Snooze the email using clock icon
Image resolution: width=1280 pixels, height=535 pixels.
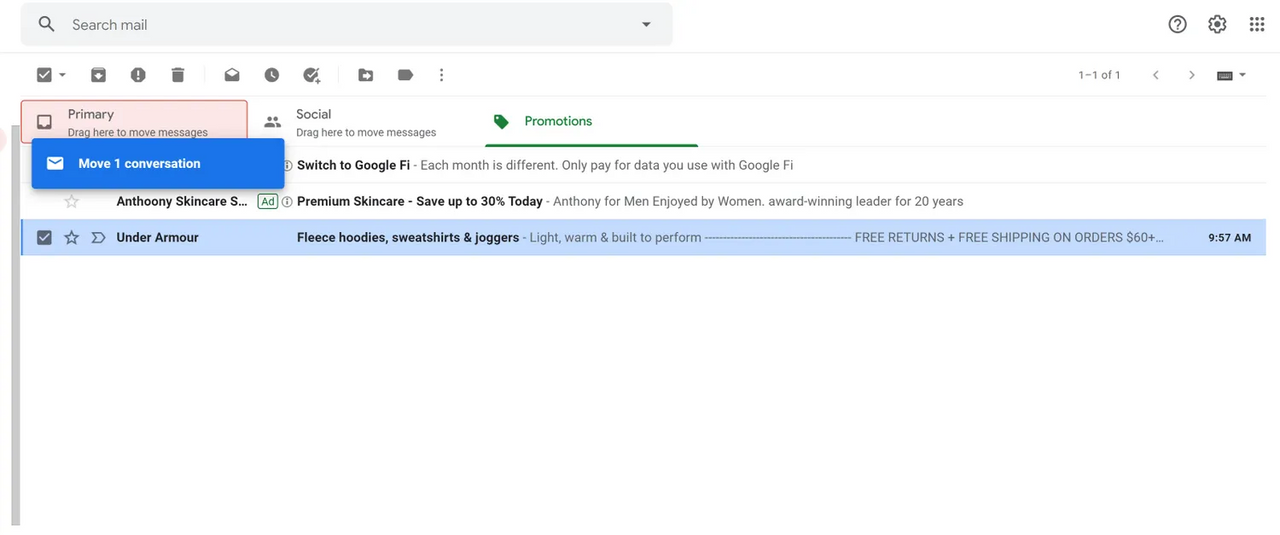click(x=272, y=75)
